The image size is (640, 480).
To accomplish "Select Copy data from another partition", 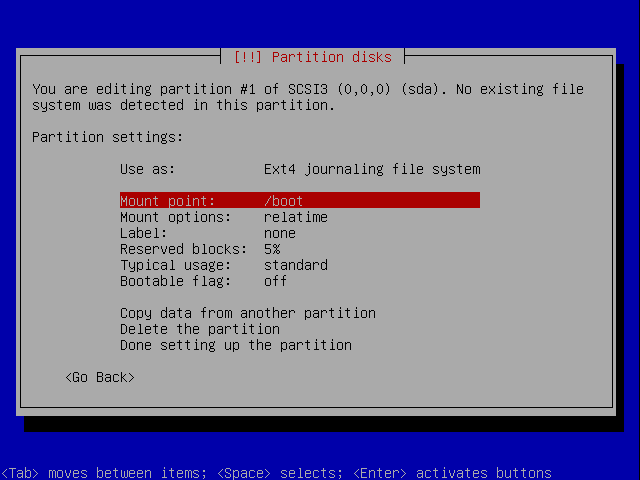I will (x=248, y=313).
